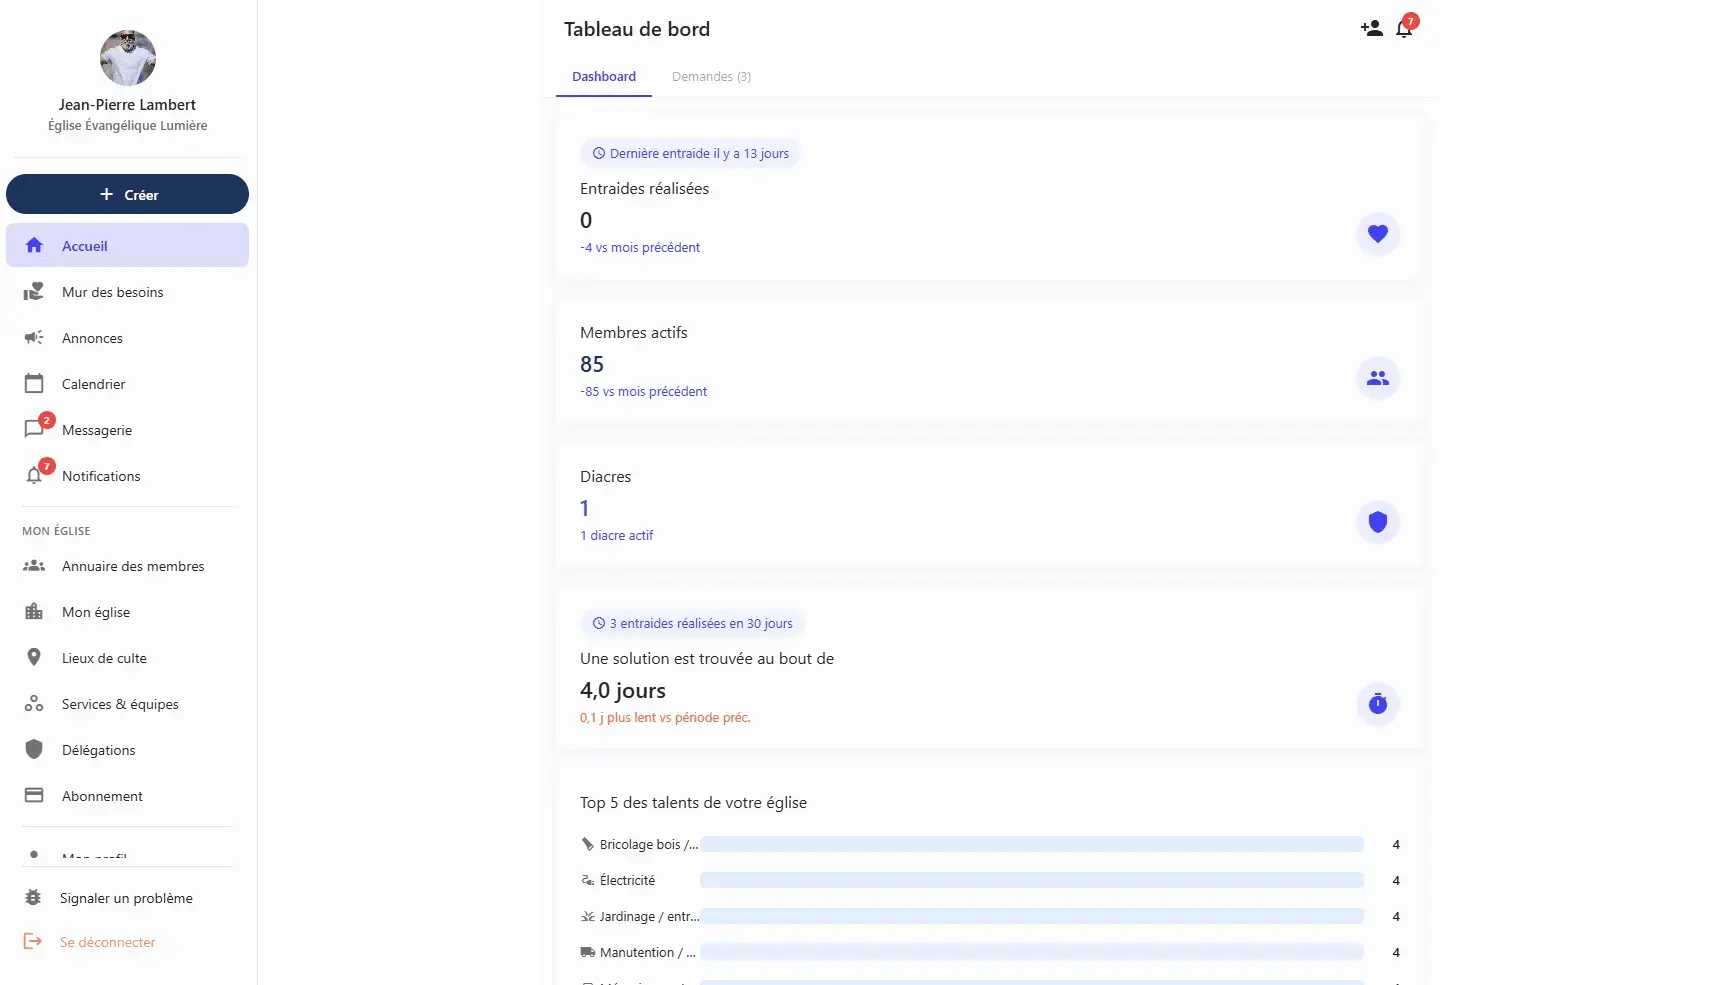The image size is (1720, 985).
Task: Click Signaler un problème link
Action: click(x=126, y=898)
